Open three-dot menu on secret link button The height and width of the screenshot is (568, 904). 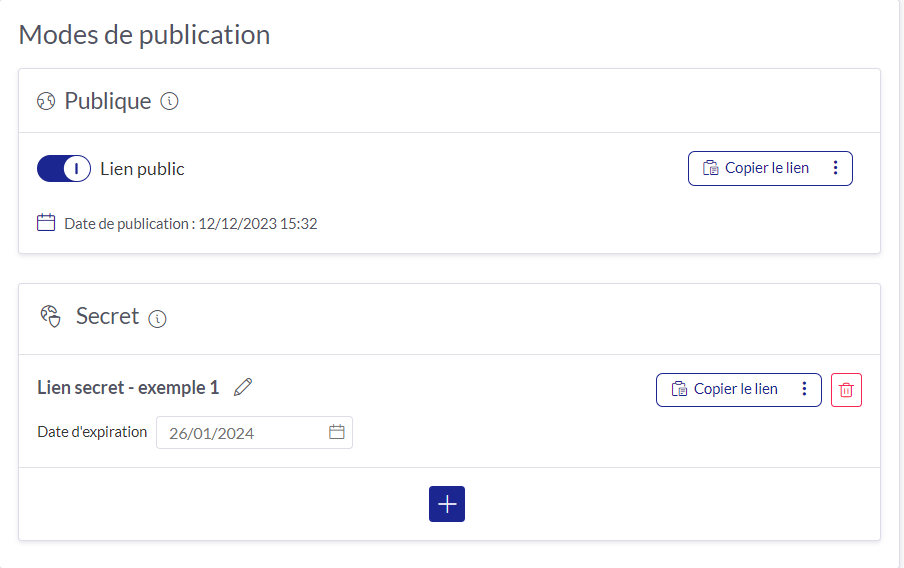point(804,389)
